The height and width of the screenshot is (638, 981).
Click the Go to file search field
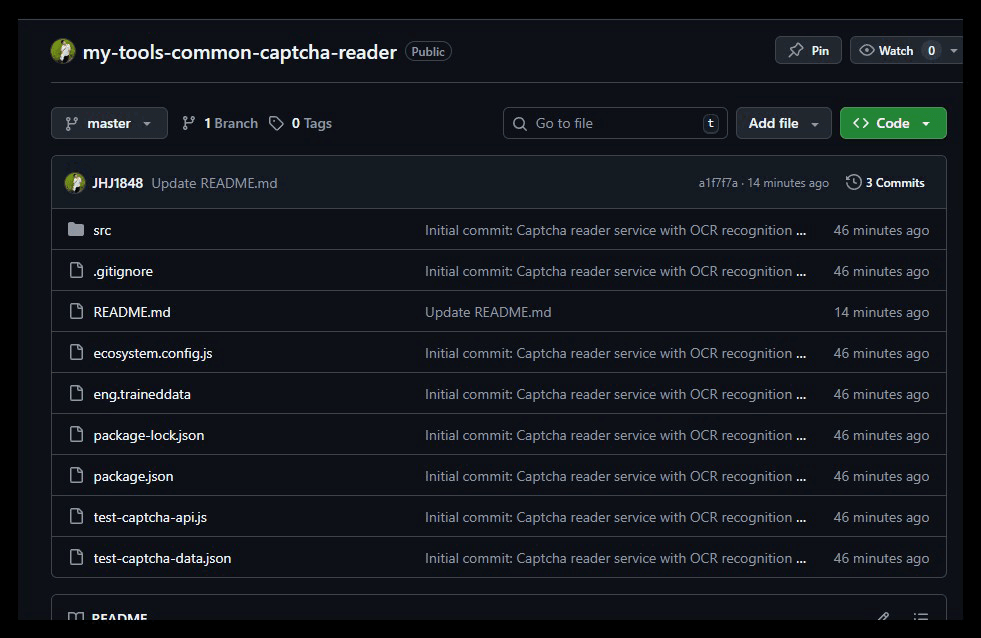(x=610, y=123)
